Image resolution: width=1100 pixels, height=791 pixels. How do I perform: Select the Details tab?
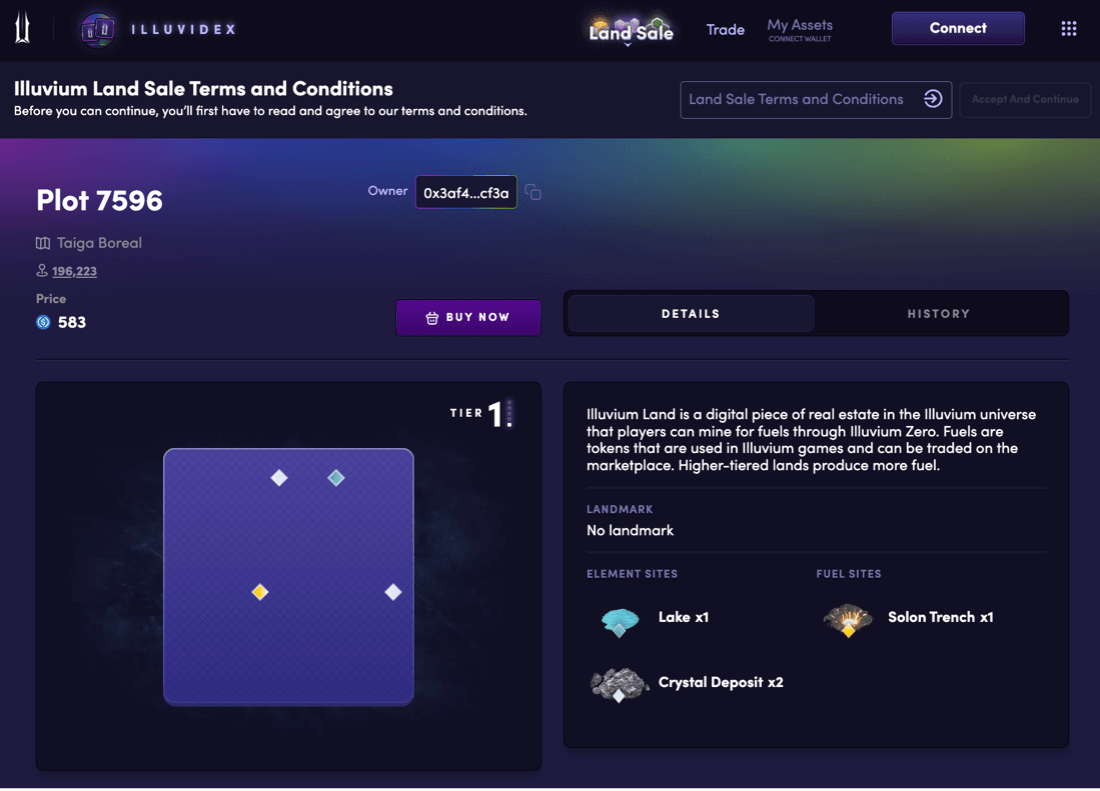690,314
